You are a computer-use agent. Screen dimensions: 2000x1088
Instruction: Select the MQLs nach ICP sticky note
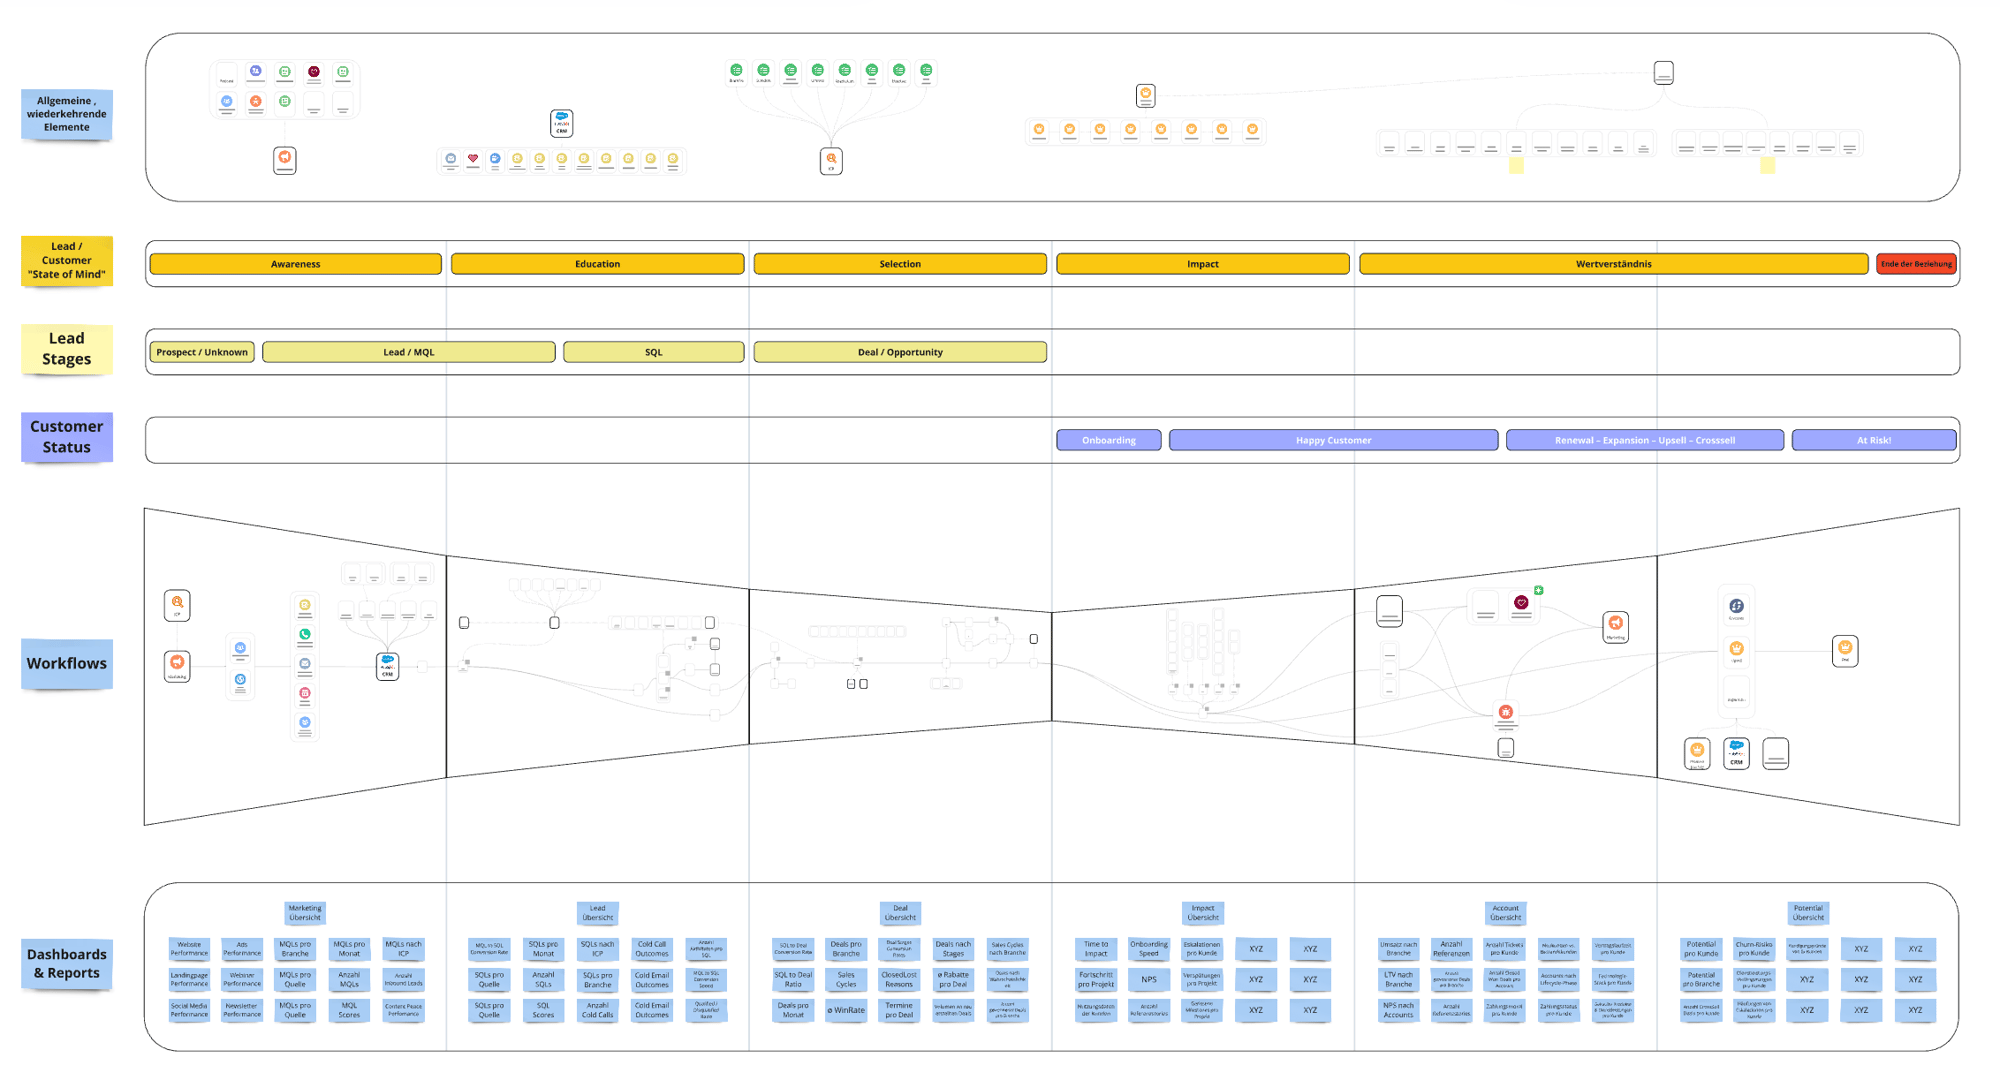(x=403, y=948)
